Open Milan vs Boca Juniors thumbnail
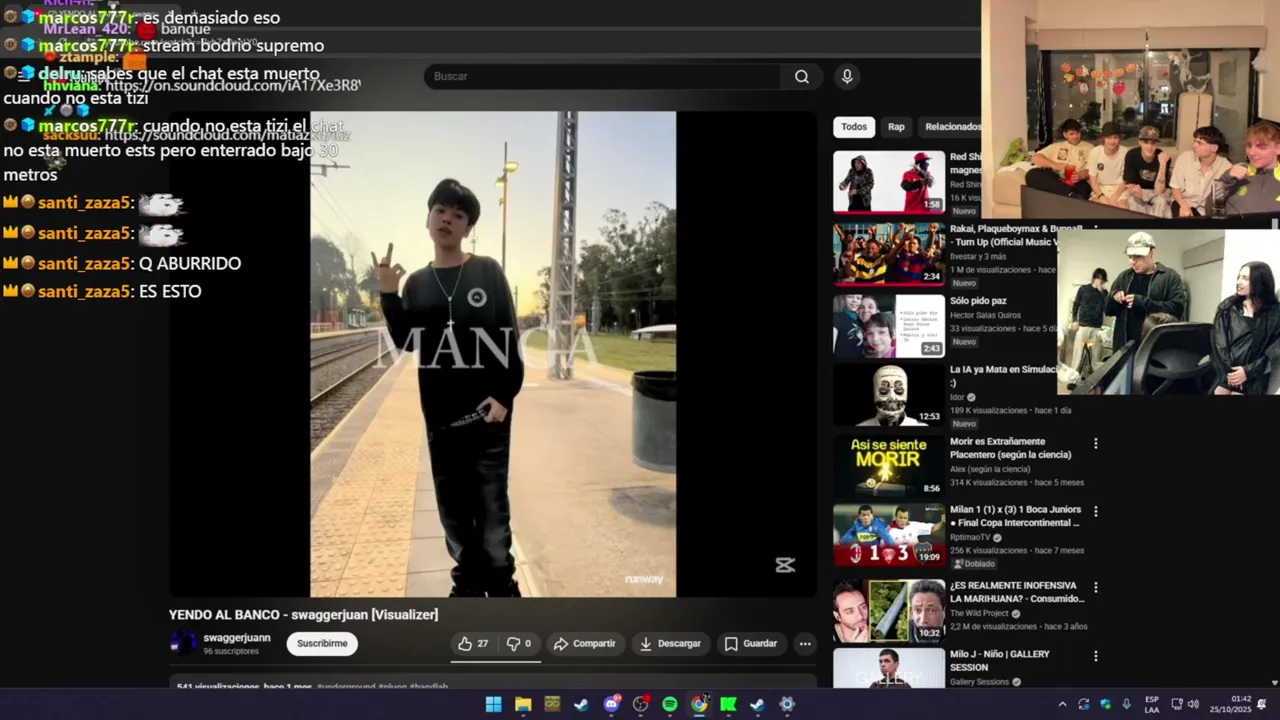 (x=889, y=535)
